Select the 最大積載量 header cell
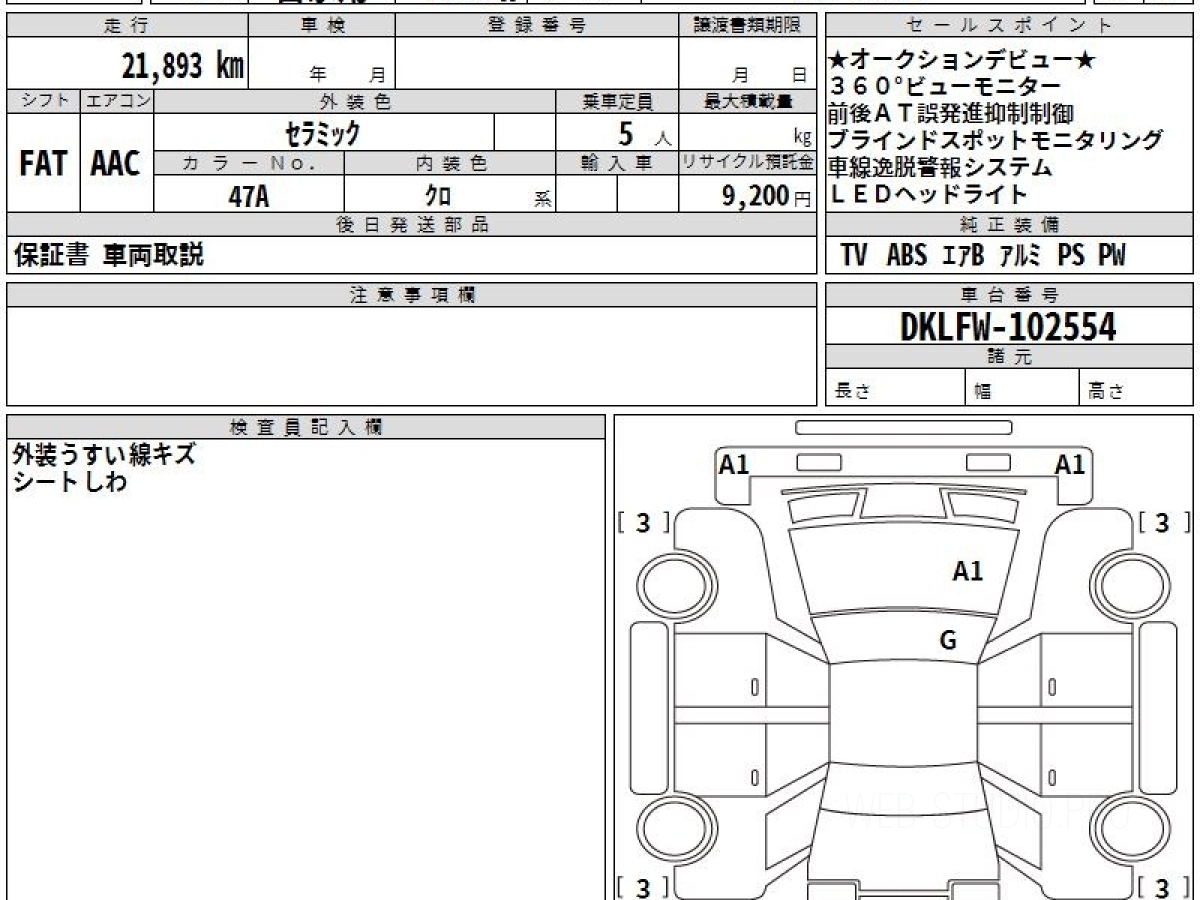The image size is (1200, 900). 747,101
